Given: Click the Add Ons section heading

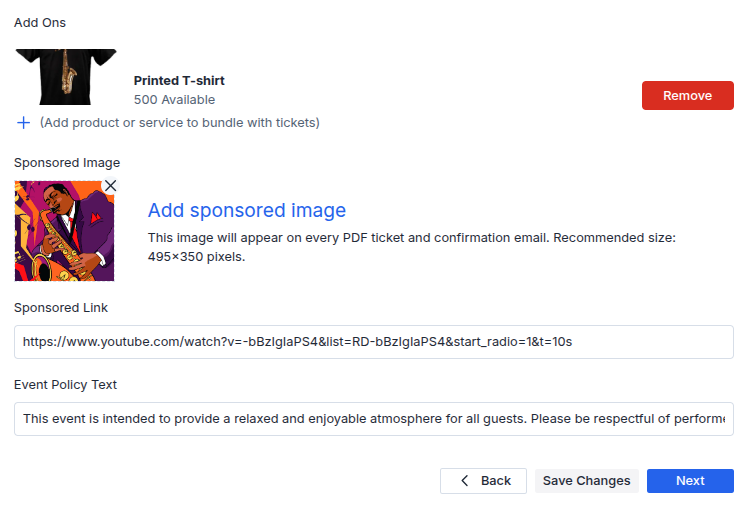Looking at the screenshot, I should click(x=40, y=23).
